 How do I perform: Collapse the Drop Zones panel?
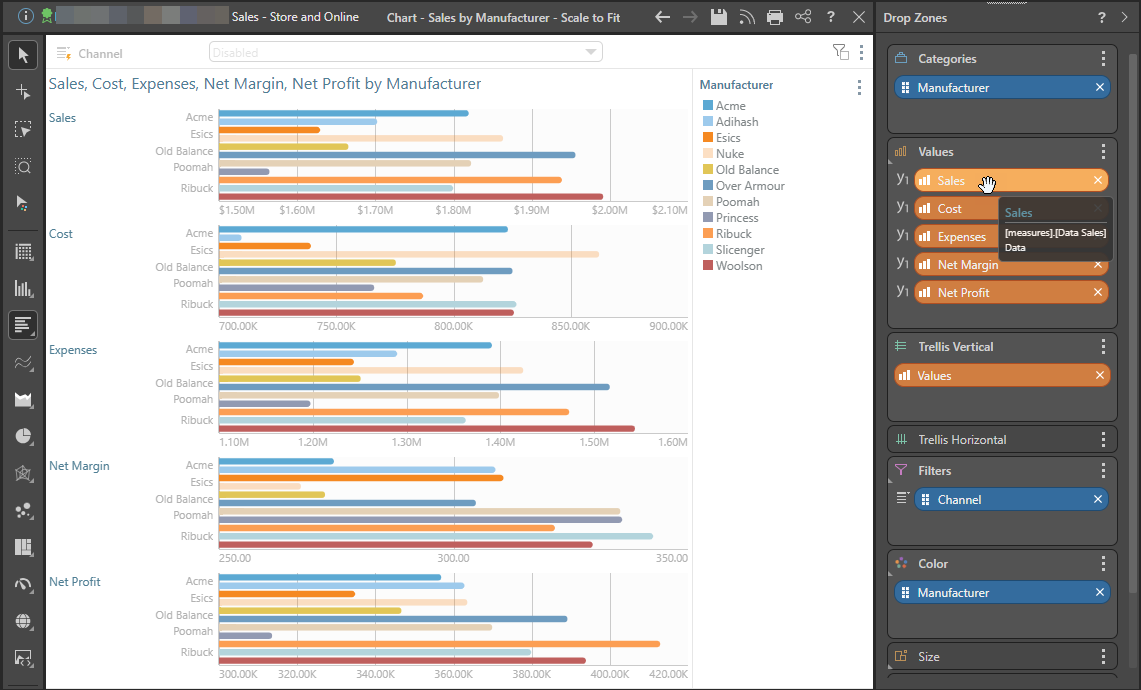tap(1124, 18)
